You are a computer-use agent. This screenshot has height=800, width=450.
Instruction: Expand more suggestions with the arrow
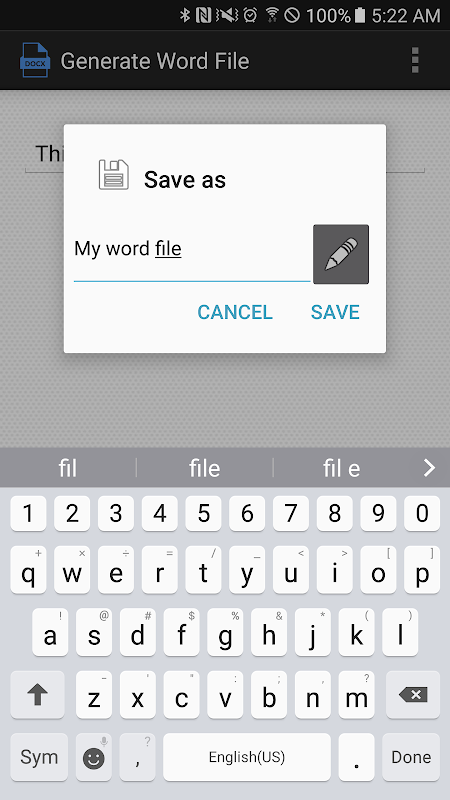[429, 468]
